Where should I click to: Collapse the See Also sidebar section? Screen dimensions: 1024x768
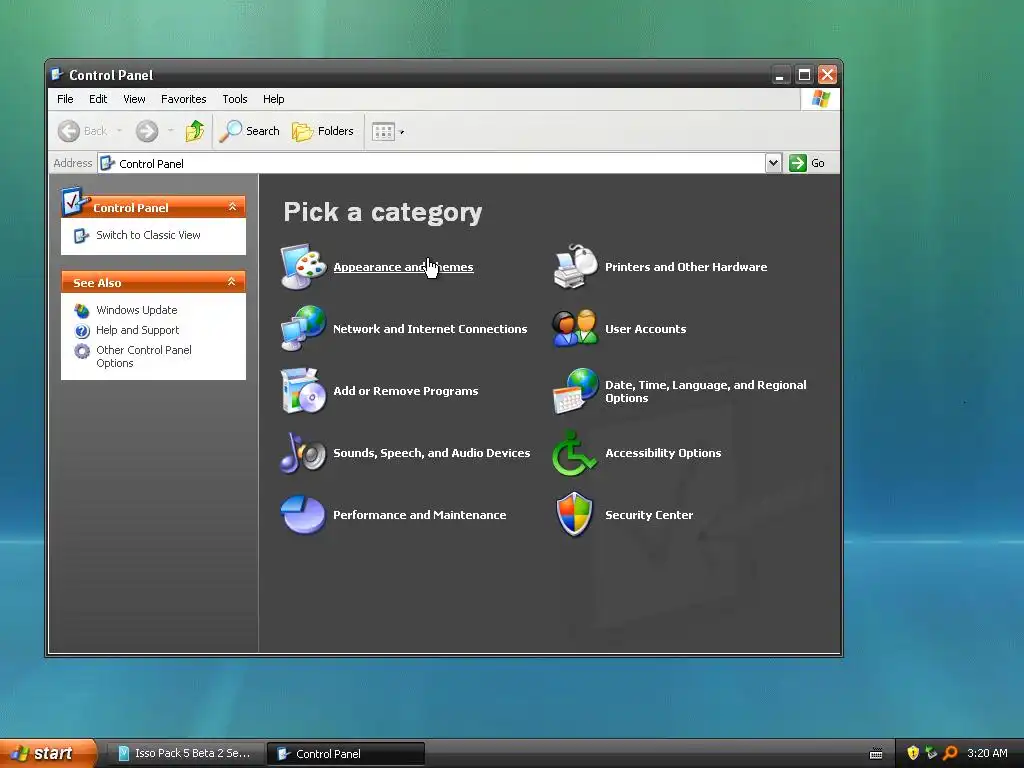(x=231, y=282)
